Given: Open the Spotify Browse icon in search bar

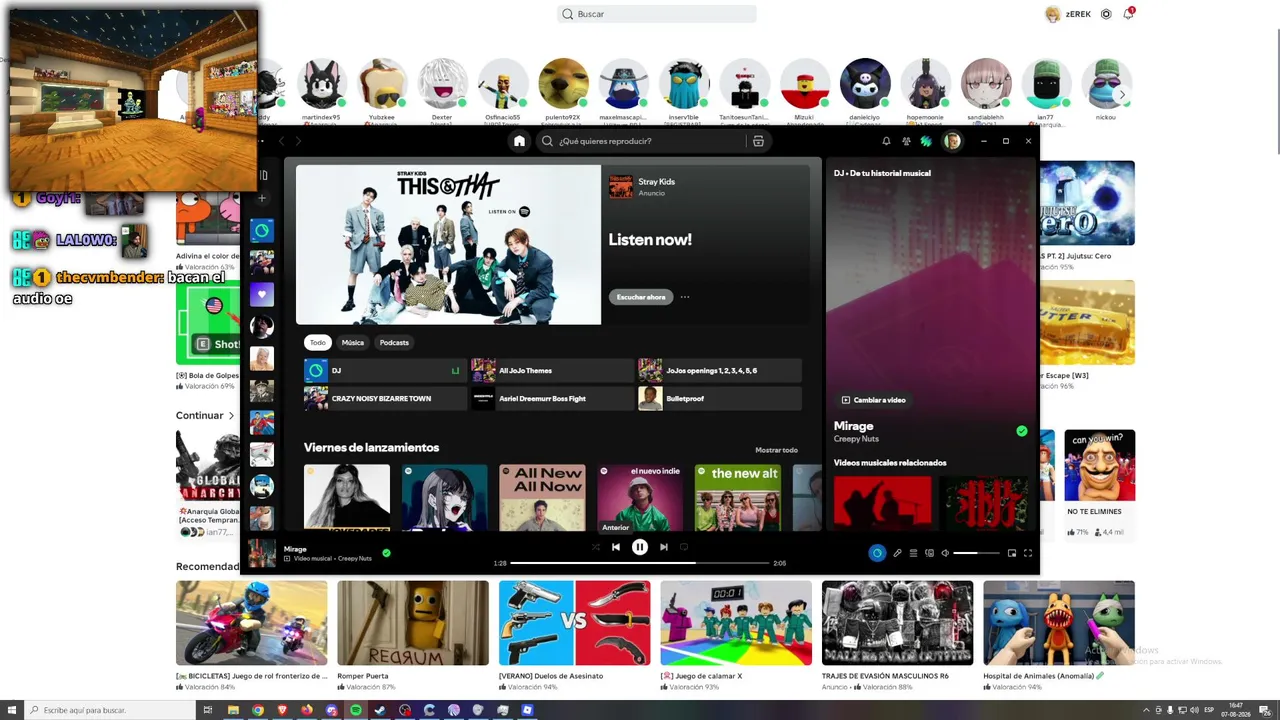Looking at the screenshot, I should (758, 141).
